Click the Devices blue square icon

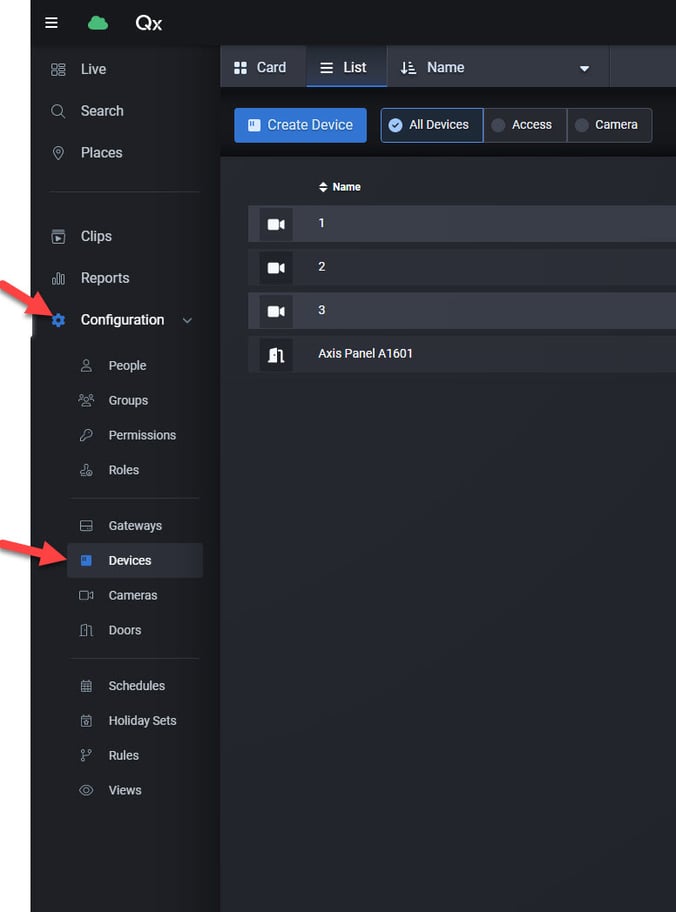click(x=86, y=560)
